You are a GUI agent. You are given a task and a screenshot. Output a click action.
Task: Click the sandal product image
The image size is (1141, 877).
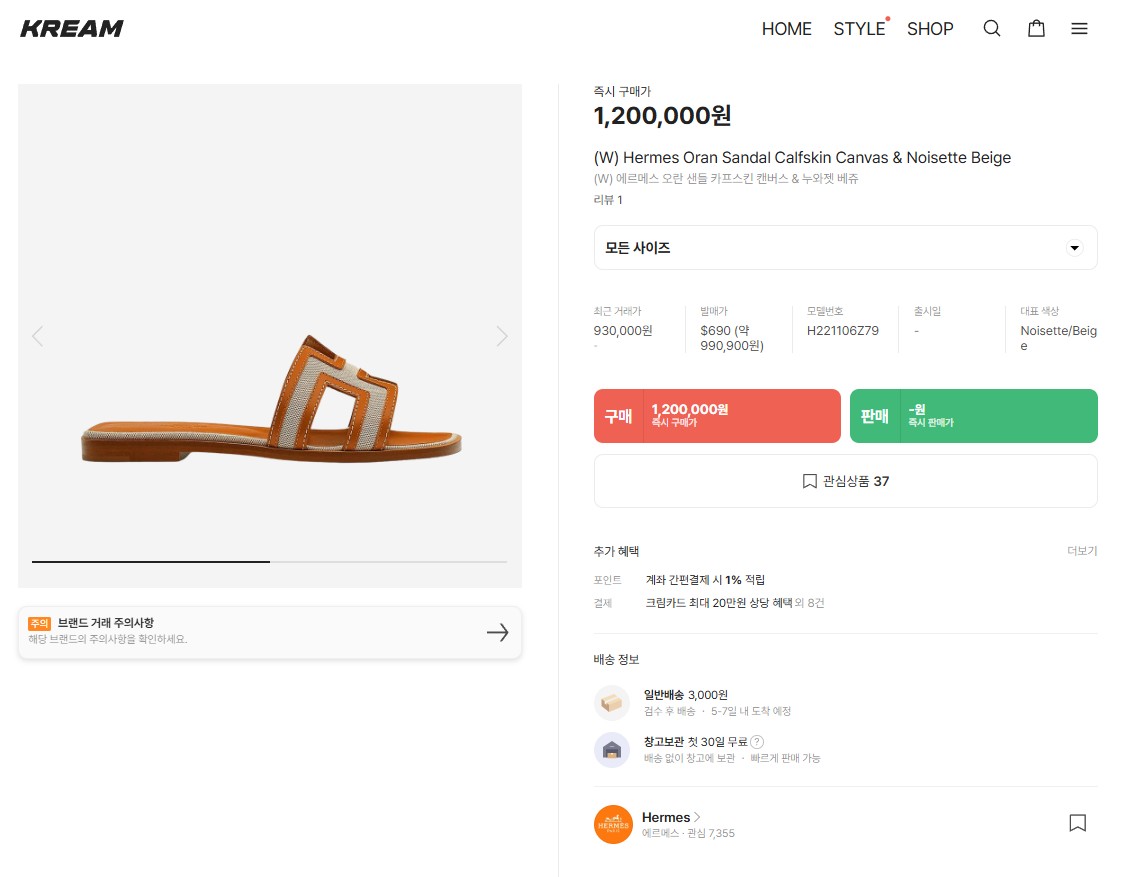pos(270,400)
